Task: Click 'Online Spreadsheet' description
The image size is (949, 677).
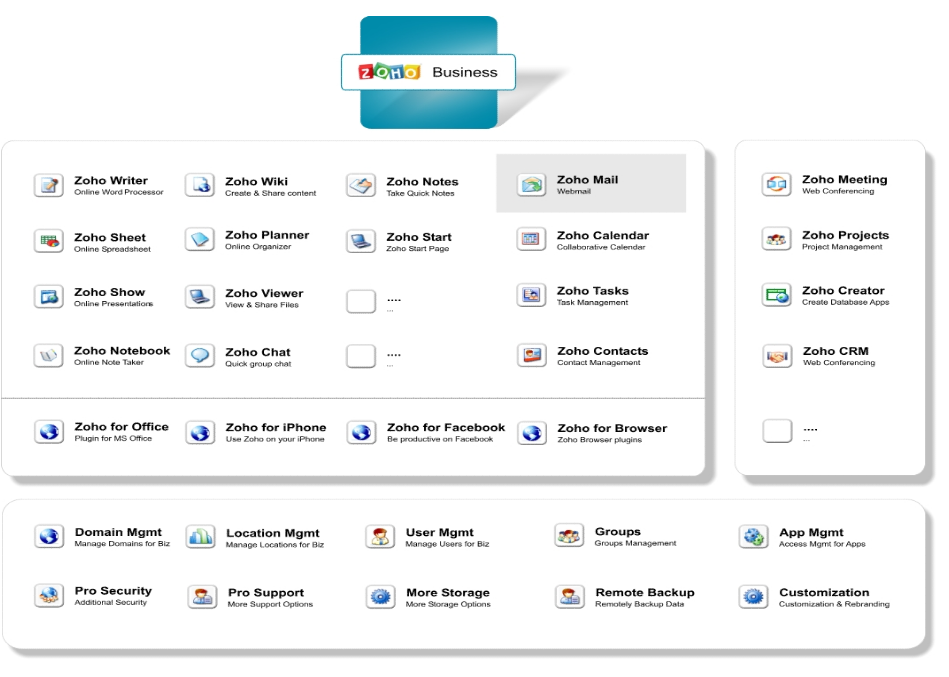Action: (x=113, y=249)
